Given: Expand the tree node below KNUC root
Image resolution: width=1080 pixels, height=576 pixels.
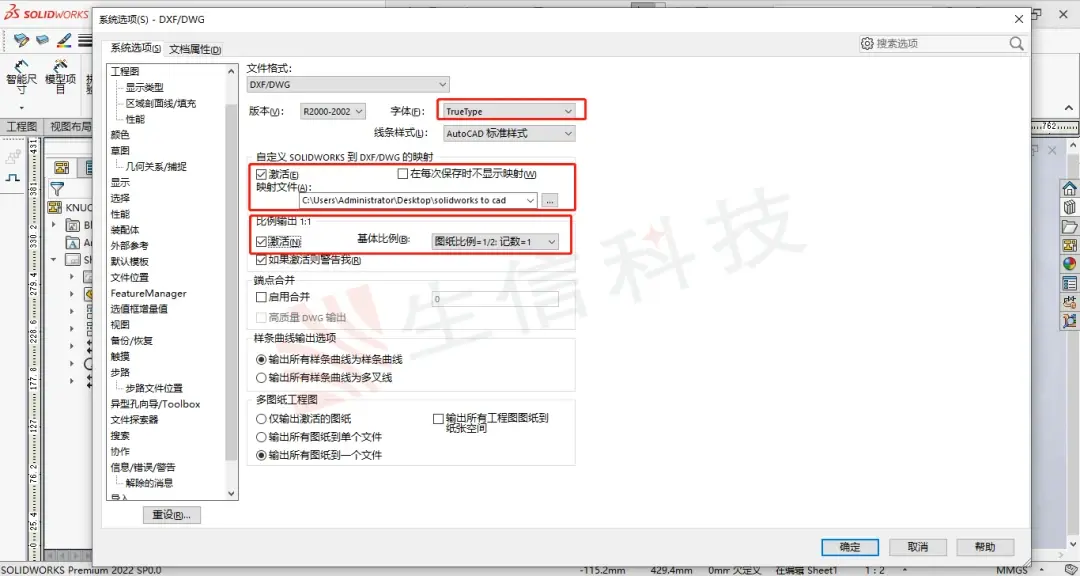Looking at the screenshot, I should coord(54,225).
